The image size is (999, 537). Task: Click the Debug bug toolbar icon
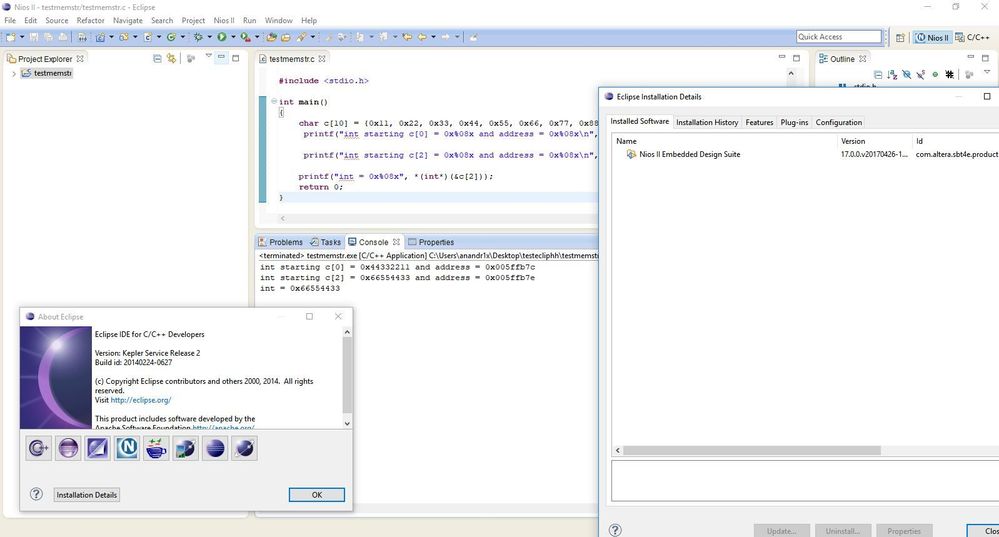pos(198,37)
